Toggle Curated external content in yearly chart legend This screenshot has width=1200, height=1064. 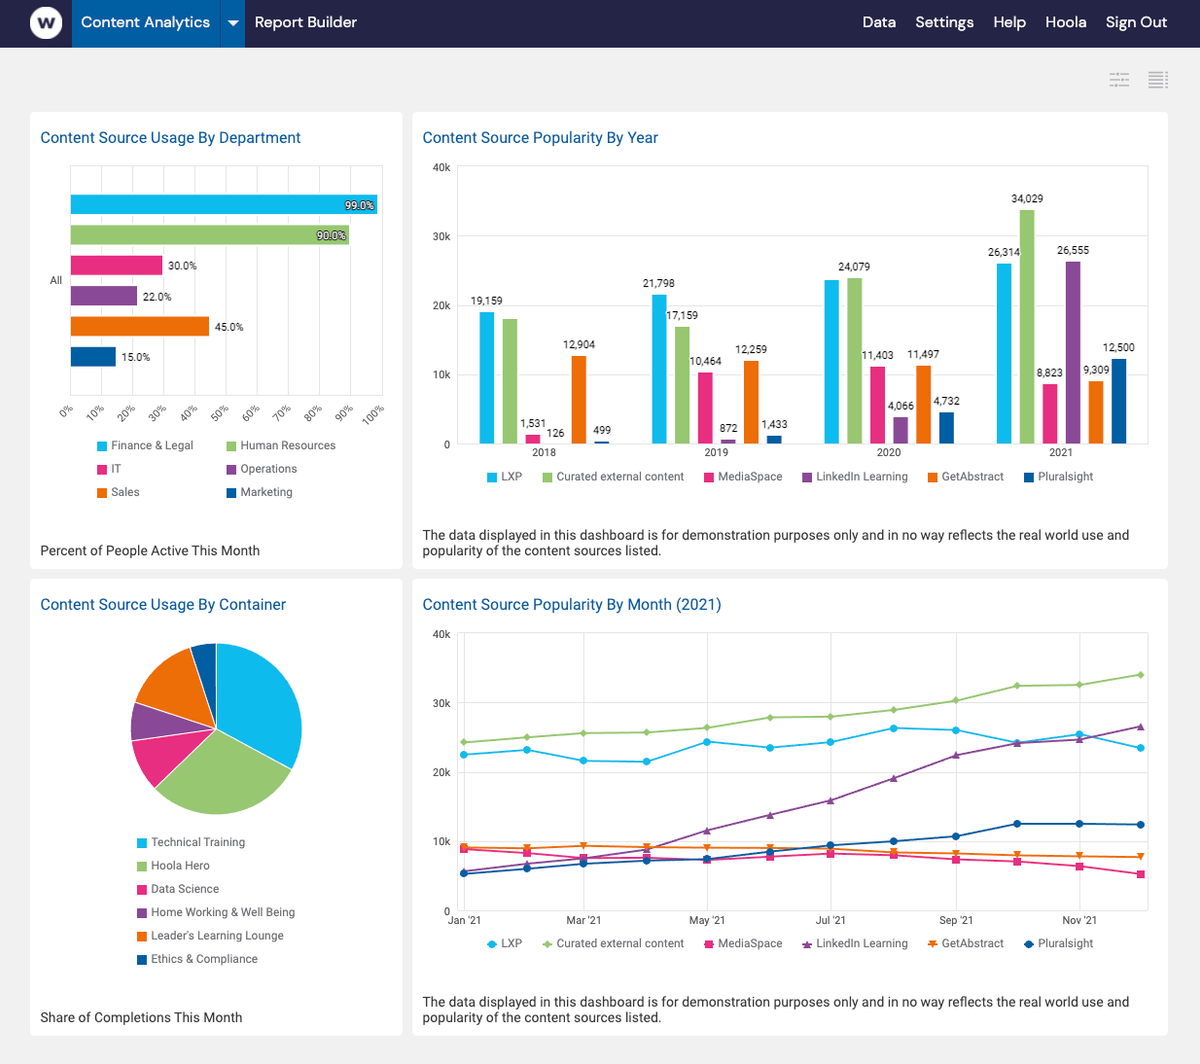tap(613, 477)
